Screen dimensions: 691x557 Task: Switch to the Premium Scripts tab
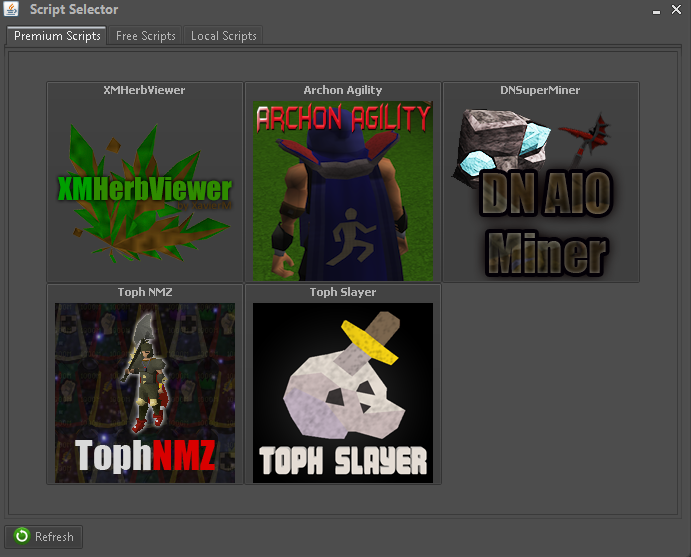56,36
